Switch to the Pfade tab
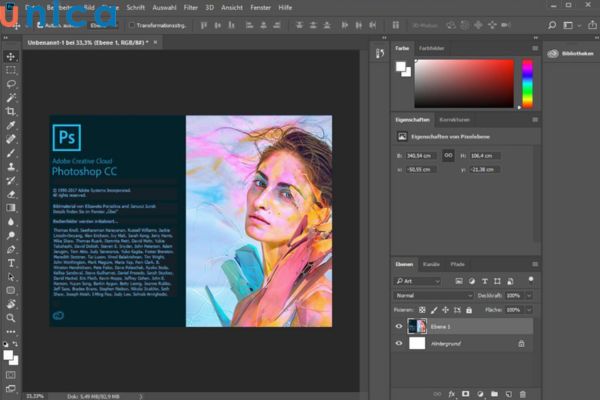 click(x=457, y=263)
